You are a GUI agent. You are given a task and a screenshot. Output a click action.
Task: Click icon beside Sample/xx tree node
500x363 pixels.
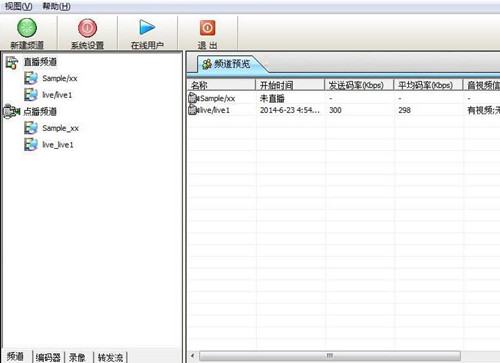[x=31, y=78]
